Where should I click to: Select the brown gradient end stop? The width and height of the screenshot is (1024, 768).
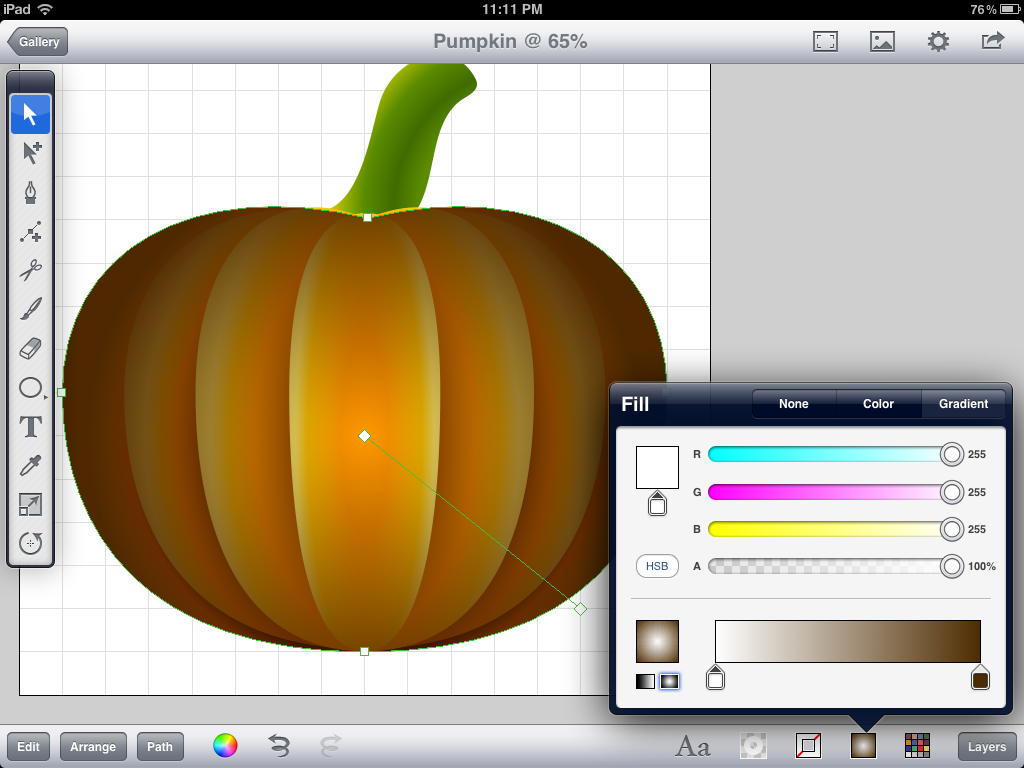click(x=979, y=679)
